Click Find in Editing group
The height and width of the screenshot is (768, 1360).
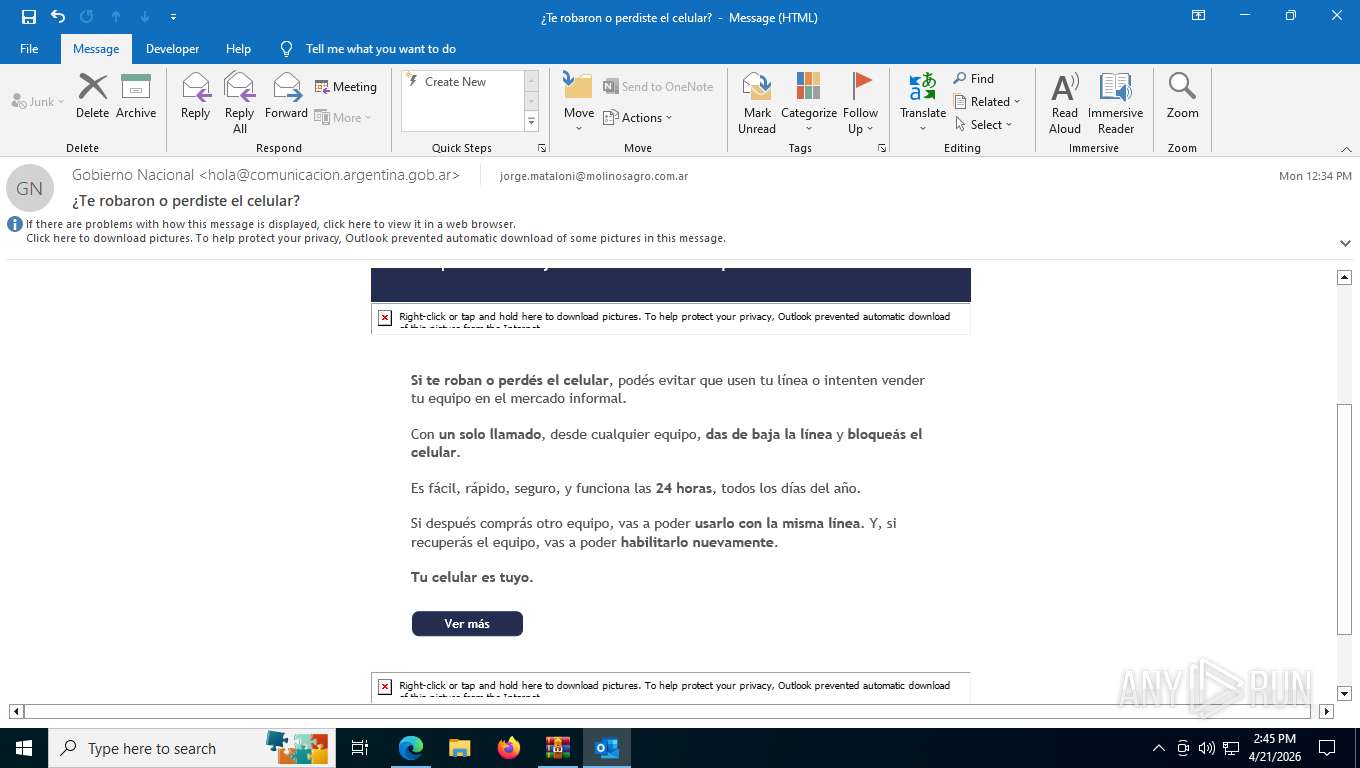point(973,78)
